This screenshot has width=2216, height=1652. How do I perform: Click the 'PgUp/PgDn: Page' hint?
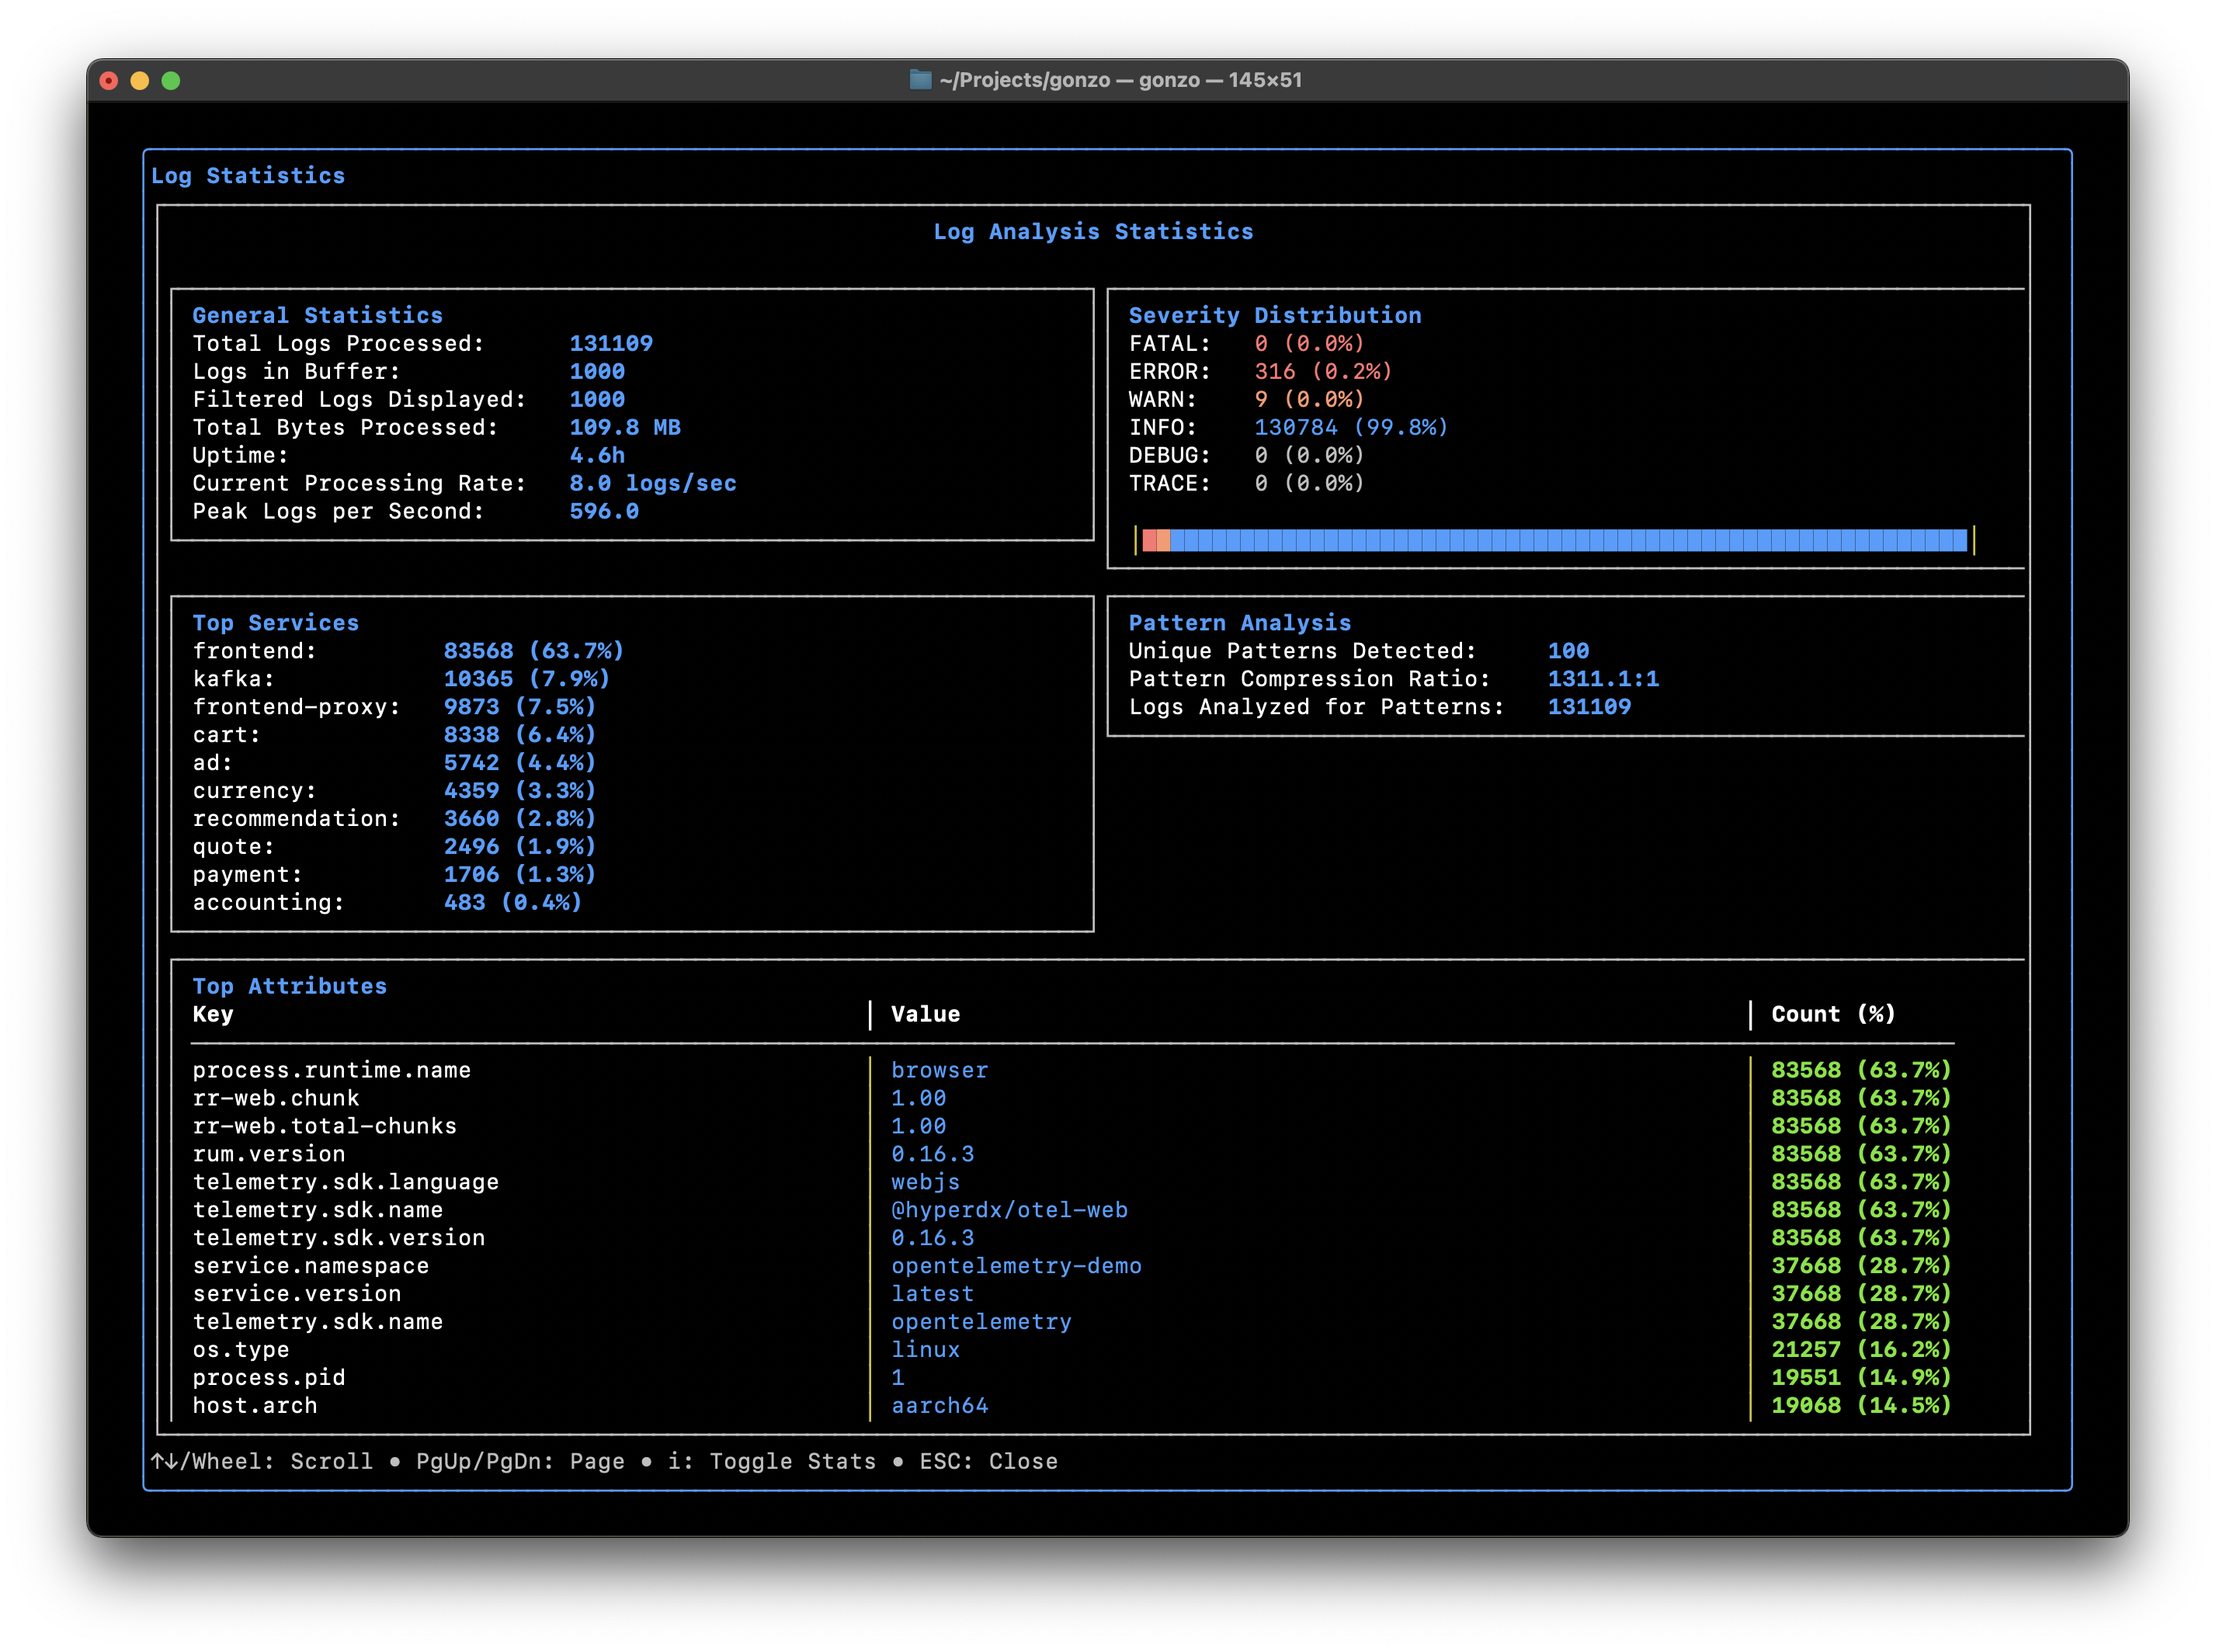pyautogui.click(x=520, y=1461)
